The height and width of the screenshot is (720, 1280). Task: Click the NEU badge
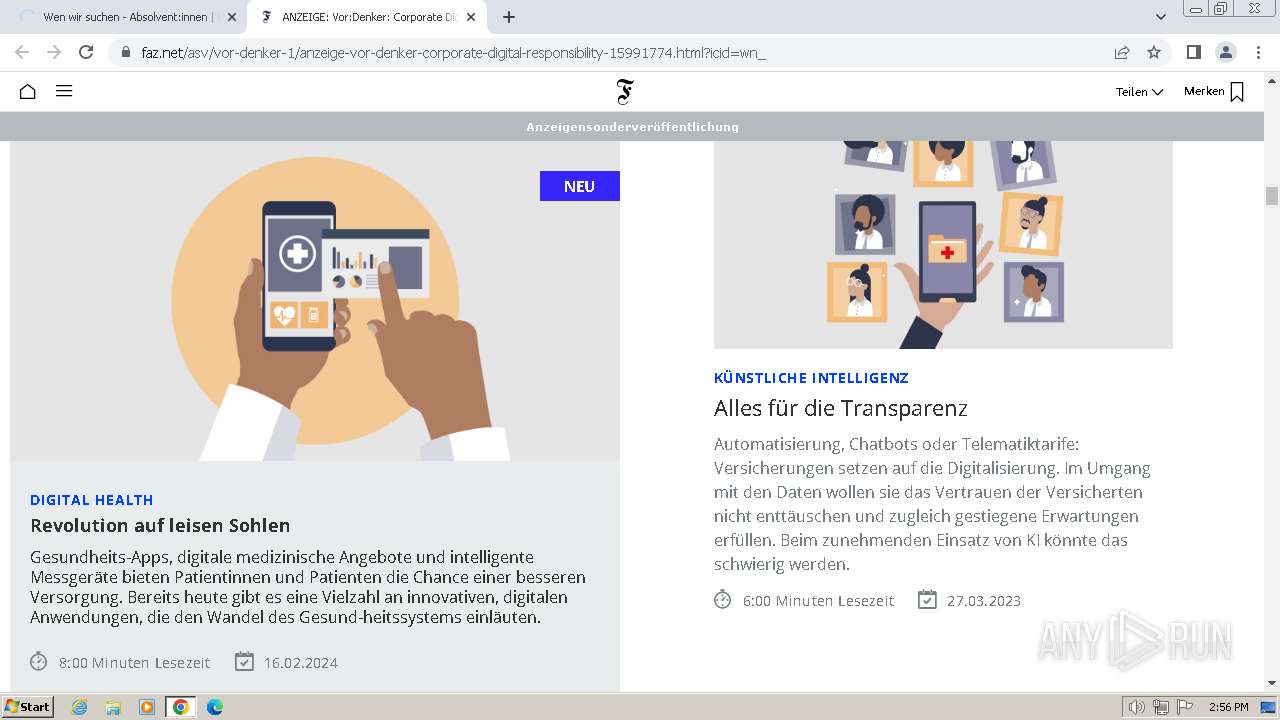tap(579, 186)
